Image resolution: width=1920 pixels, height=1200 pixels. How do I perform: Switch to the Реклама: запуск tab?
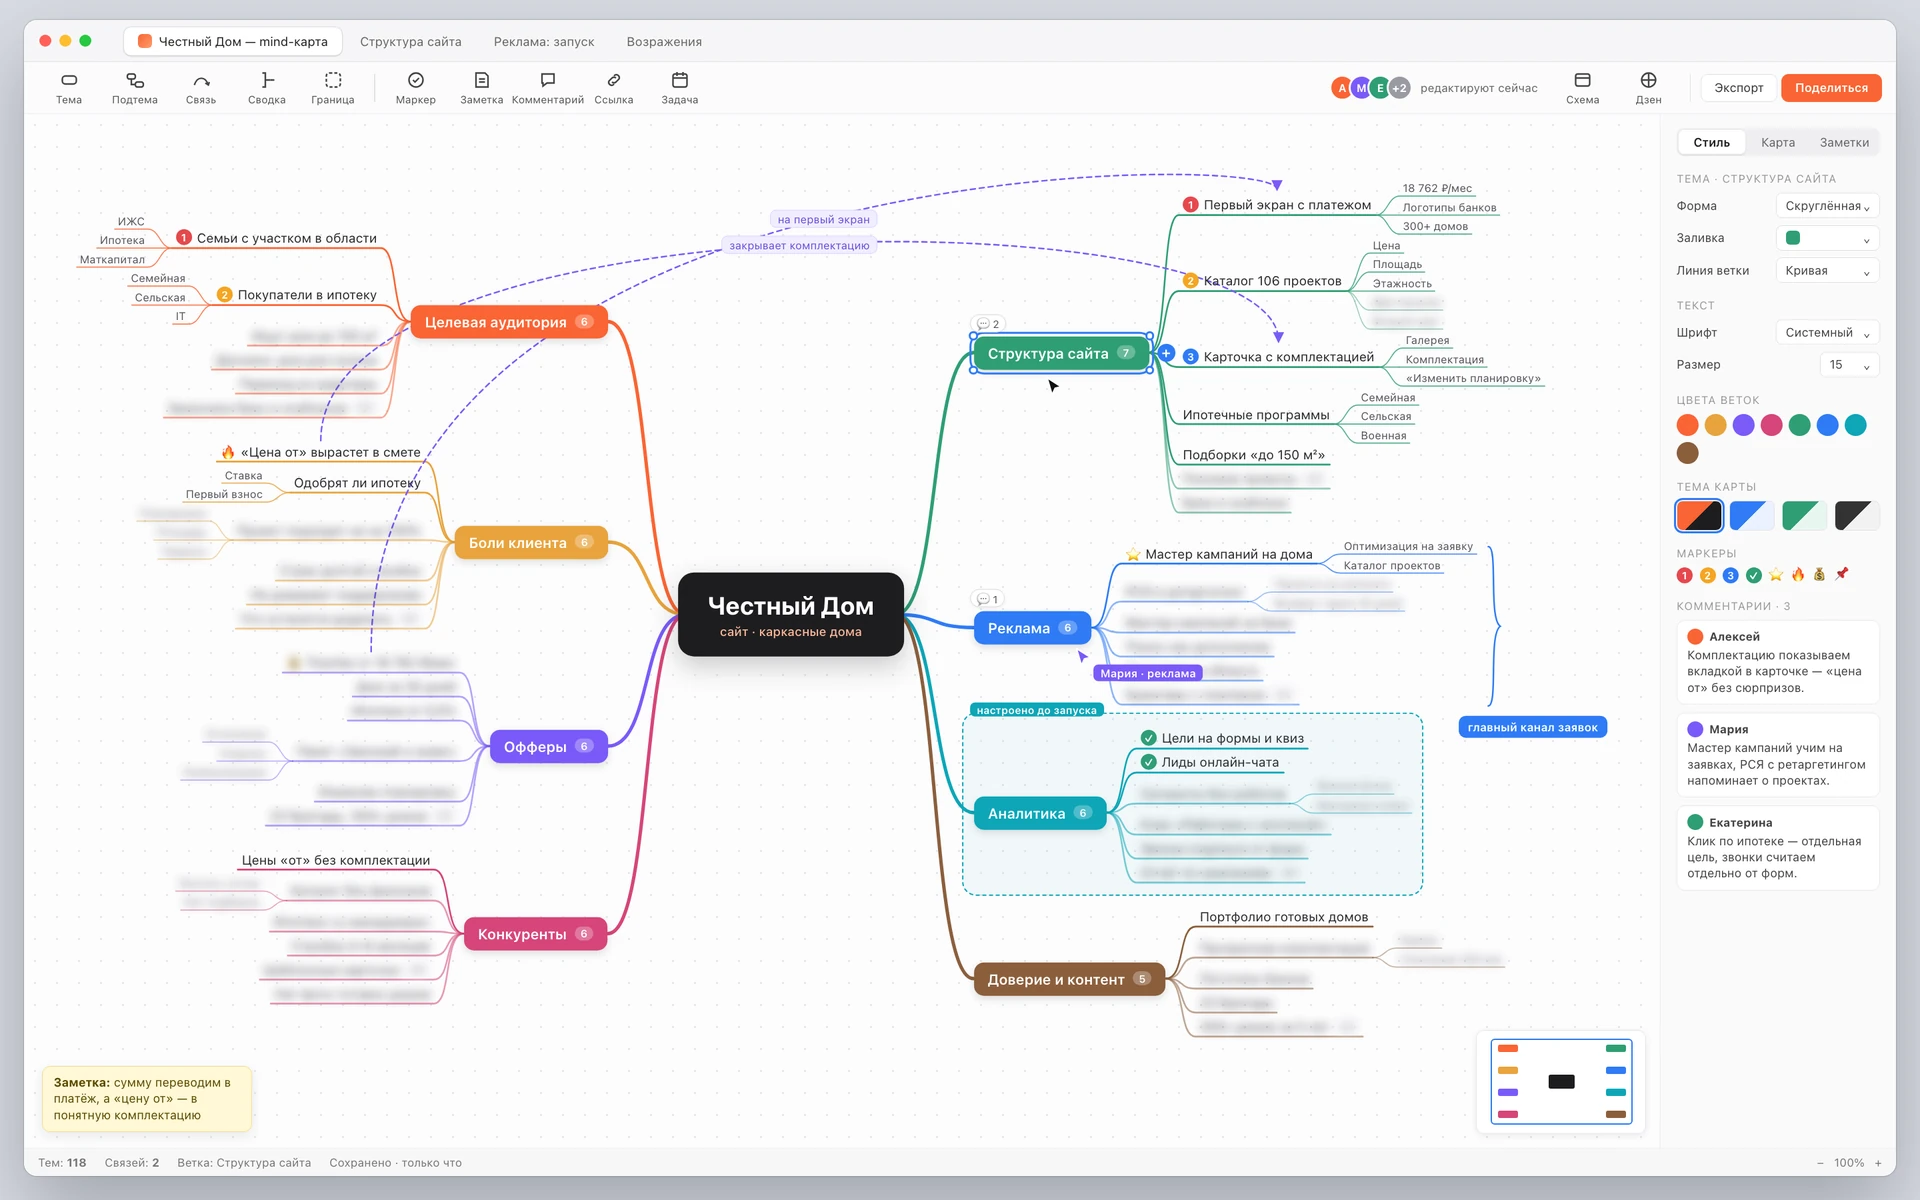click(544, 42)
